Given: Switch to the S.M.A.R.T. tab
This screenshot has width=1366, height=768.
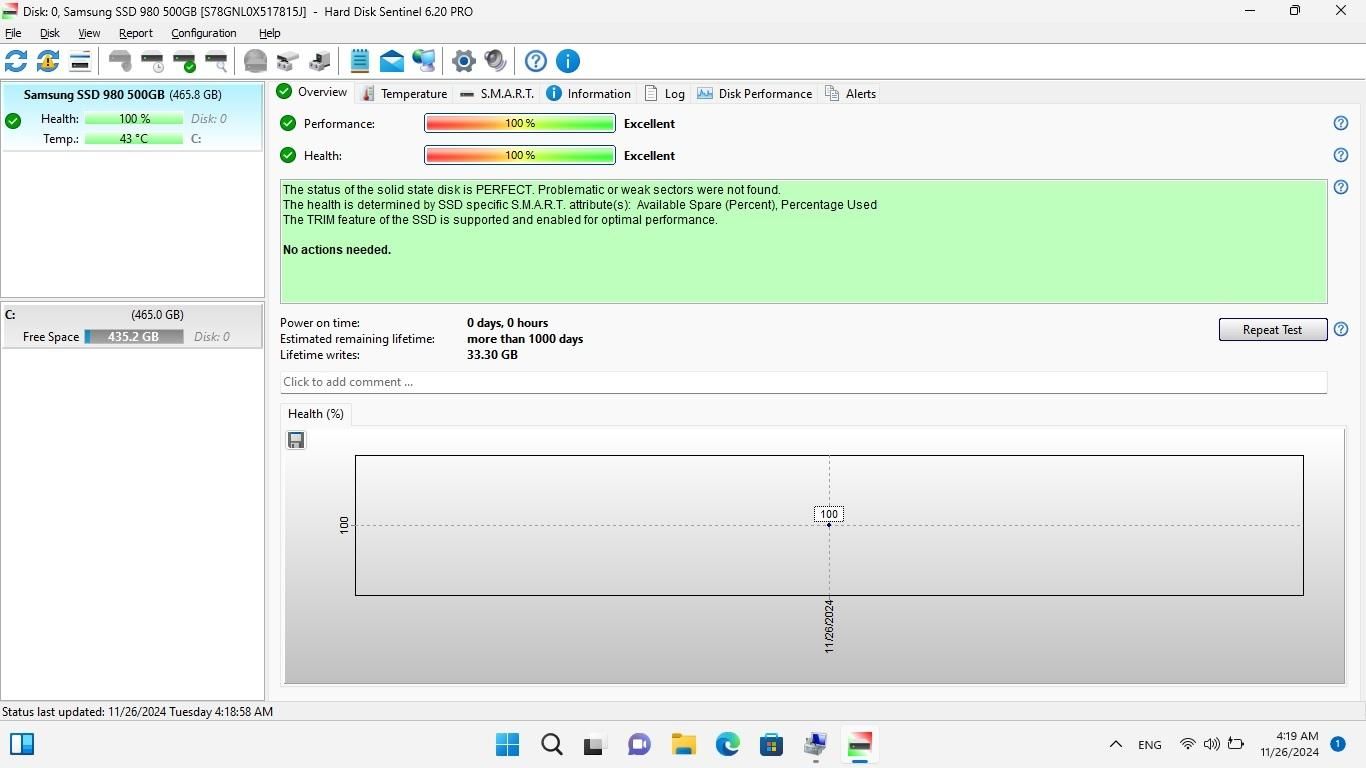Looking at the screenshot, I should point(497,93).
